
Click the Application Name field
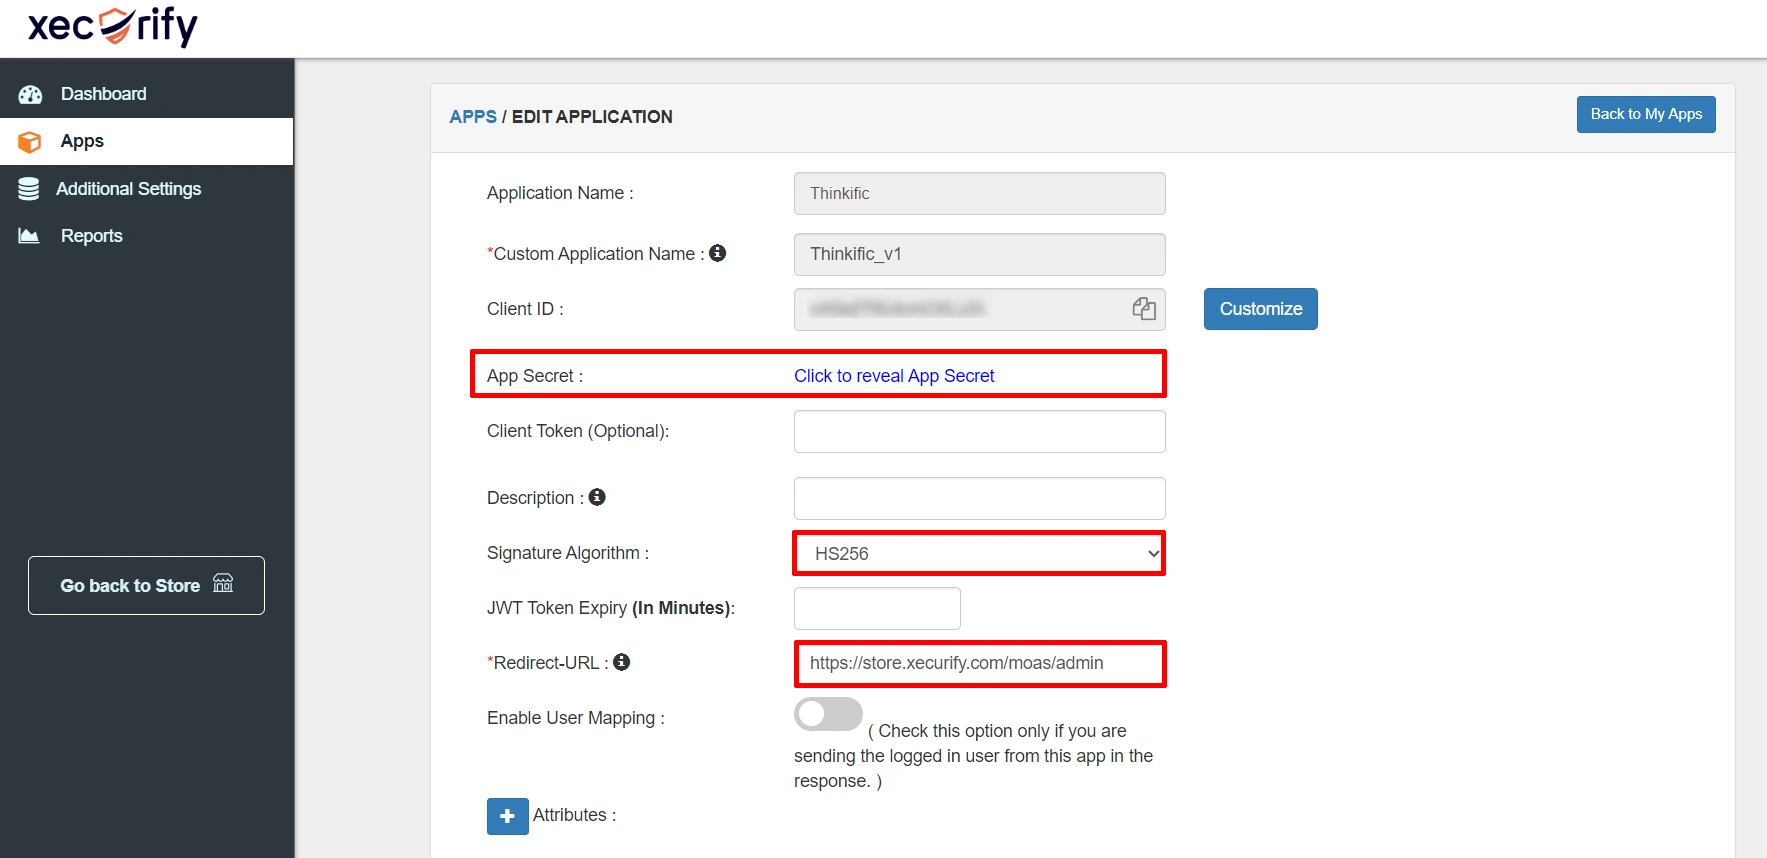tap(979, 193)
